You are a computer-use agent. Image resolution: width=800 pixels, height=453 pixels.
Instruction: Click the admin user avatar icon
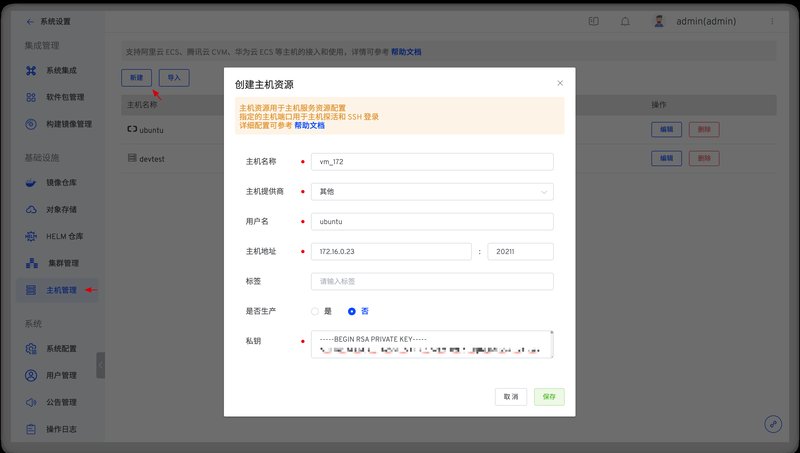coord(659,21)
